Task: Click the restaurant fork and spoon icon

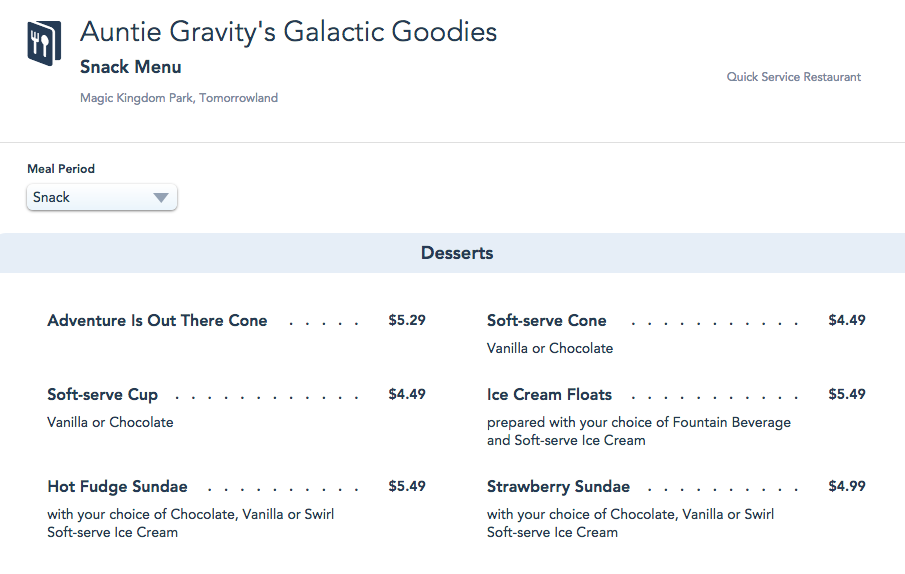Action: click(43, 44)
